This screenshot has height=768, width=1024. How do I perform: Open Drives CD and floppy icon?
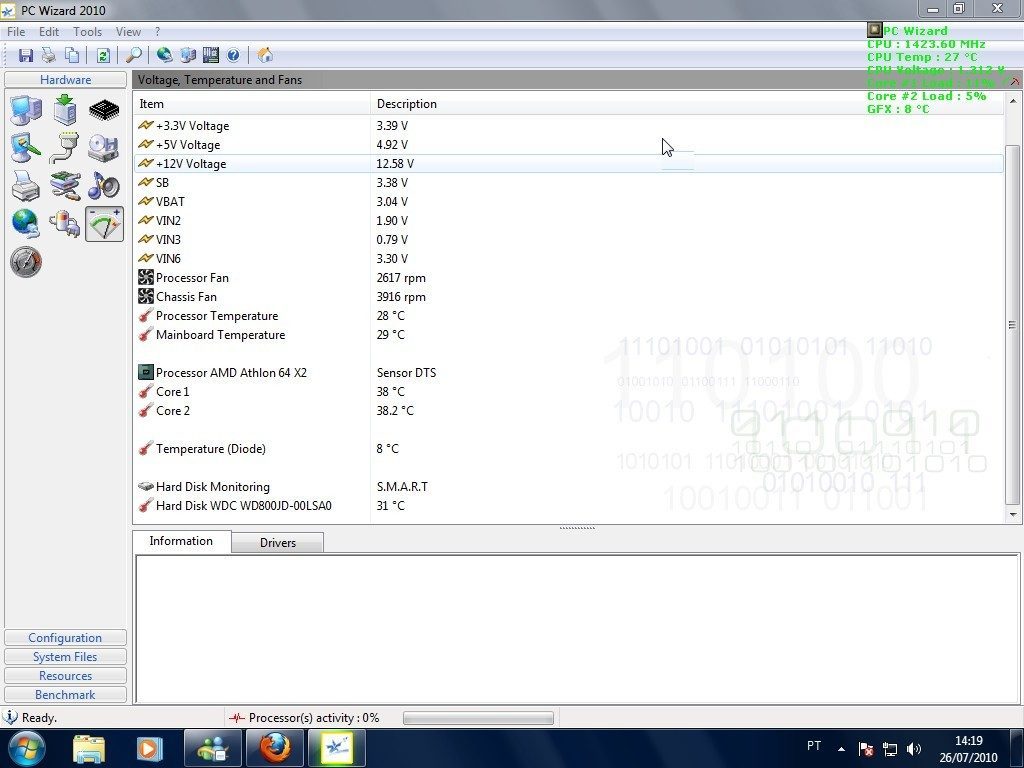coord(104,148)
